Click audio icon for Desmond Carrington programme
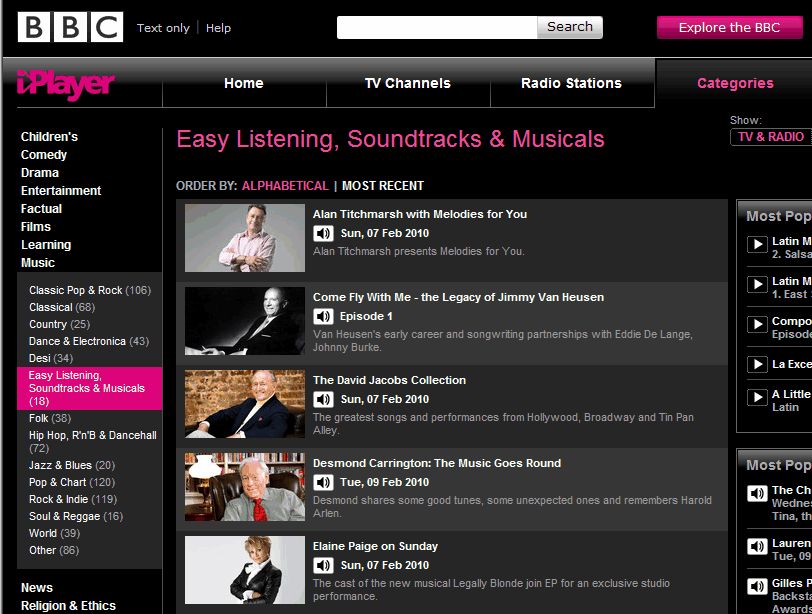 tap(323, 483)
